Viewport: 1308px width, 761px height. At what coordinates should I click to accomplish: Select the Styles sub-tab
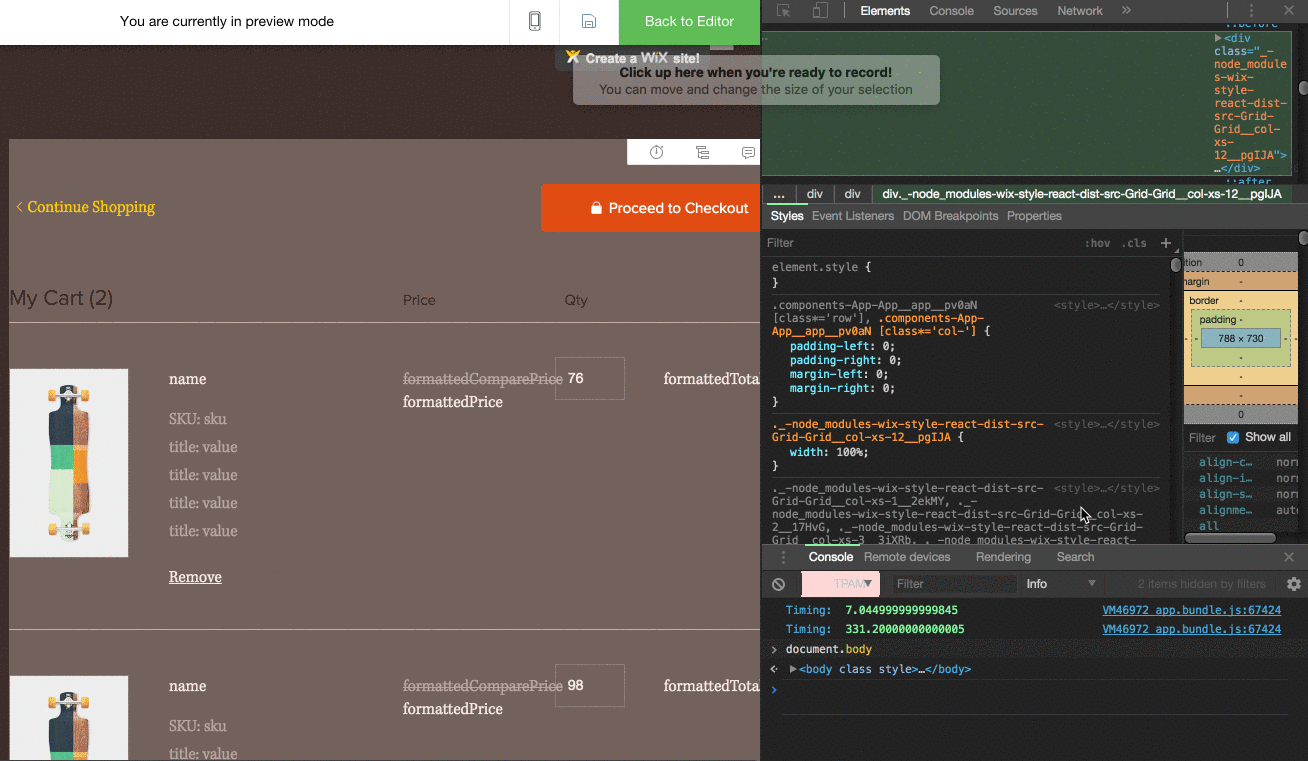(x=787, y=216)
